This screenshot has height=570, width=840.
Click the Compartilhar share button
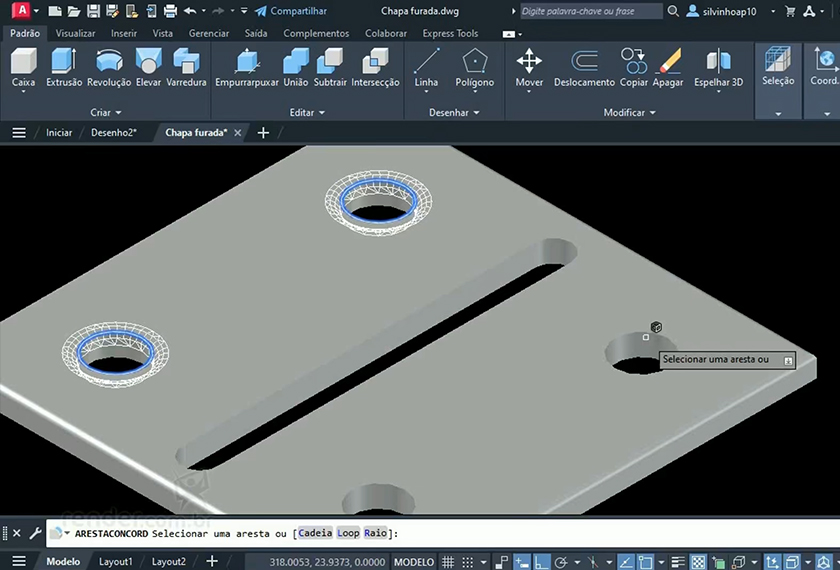291,11
